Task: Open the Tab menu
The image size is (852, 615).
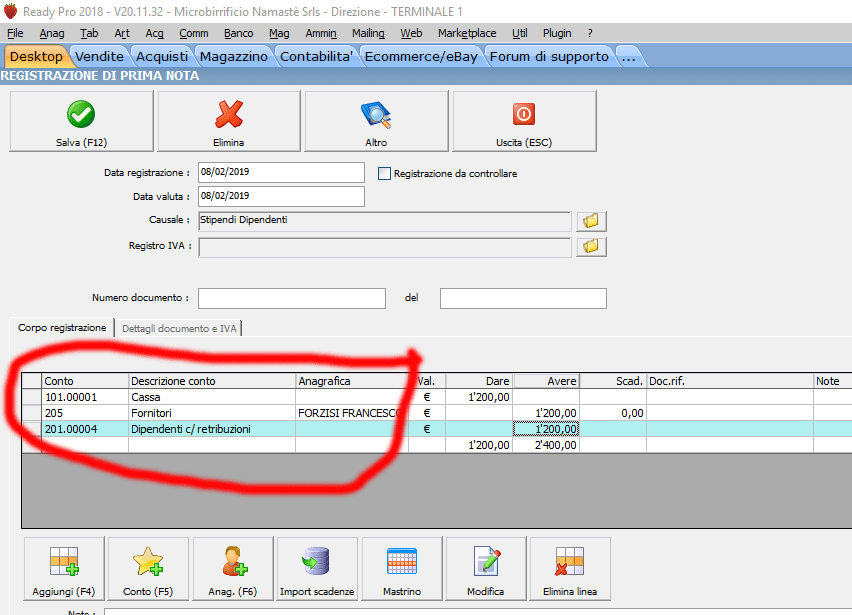Action: 89,33
